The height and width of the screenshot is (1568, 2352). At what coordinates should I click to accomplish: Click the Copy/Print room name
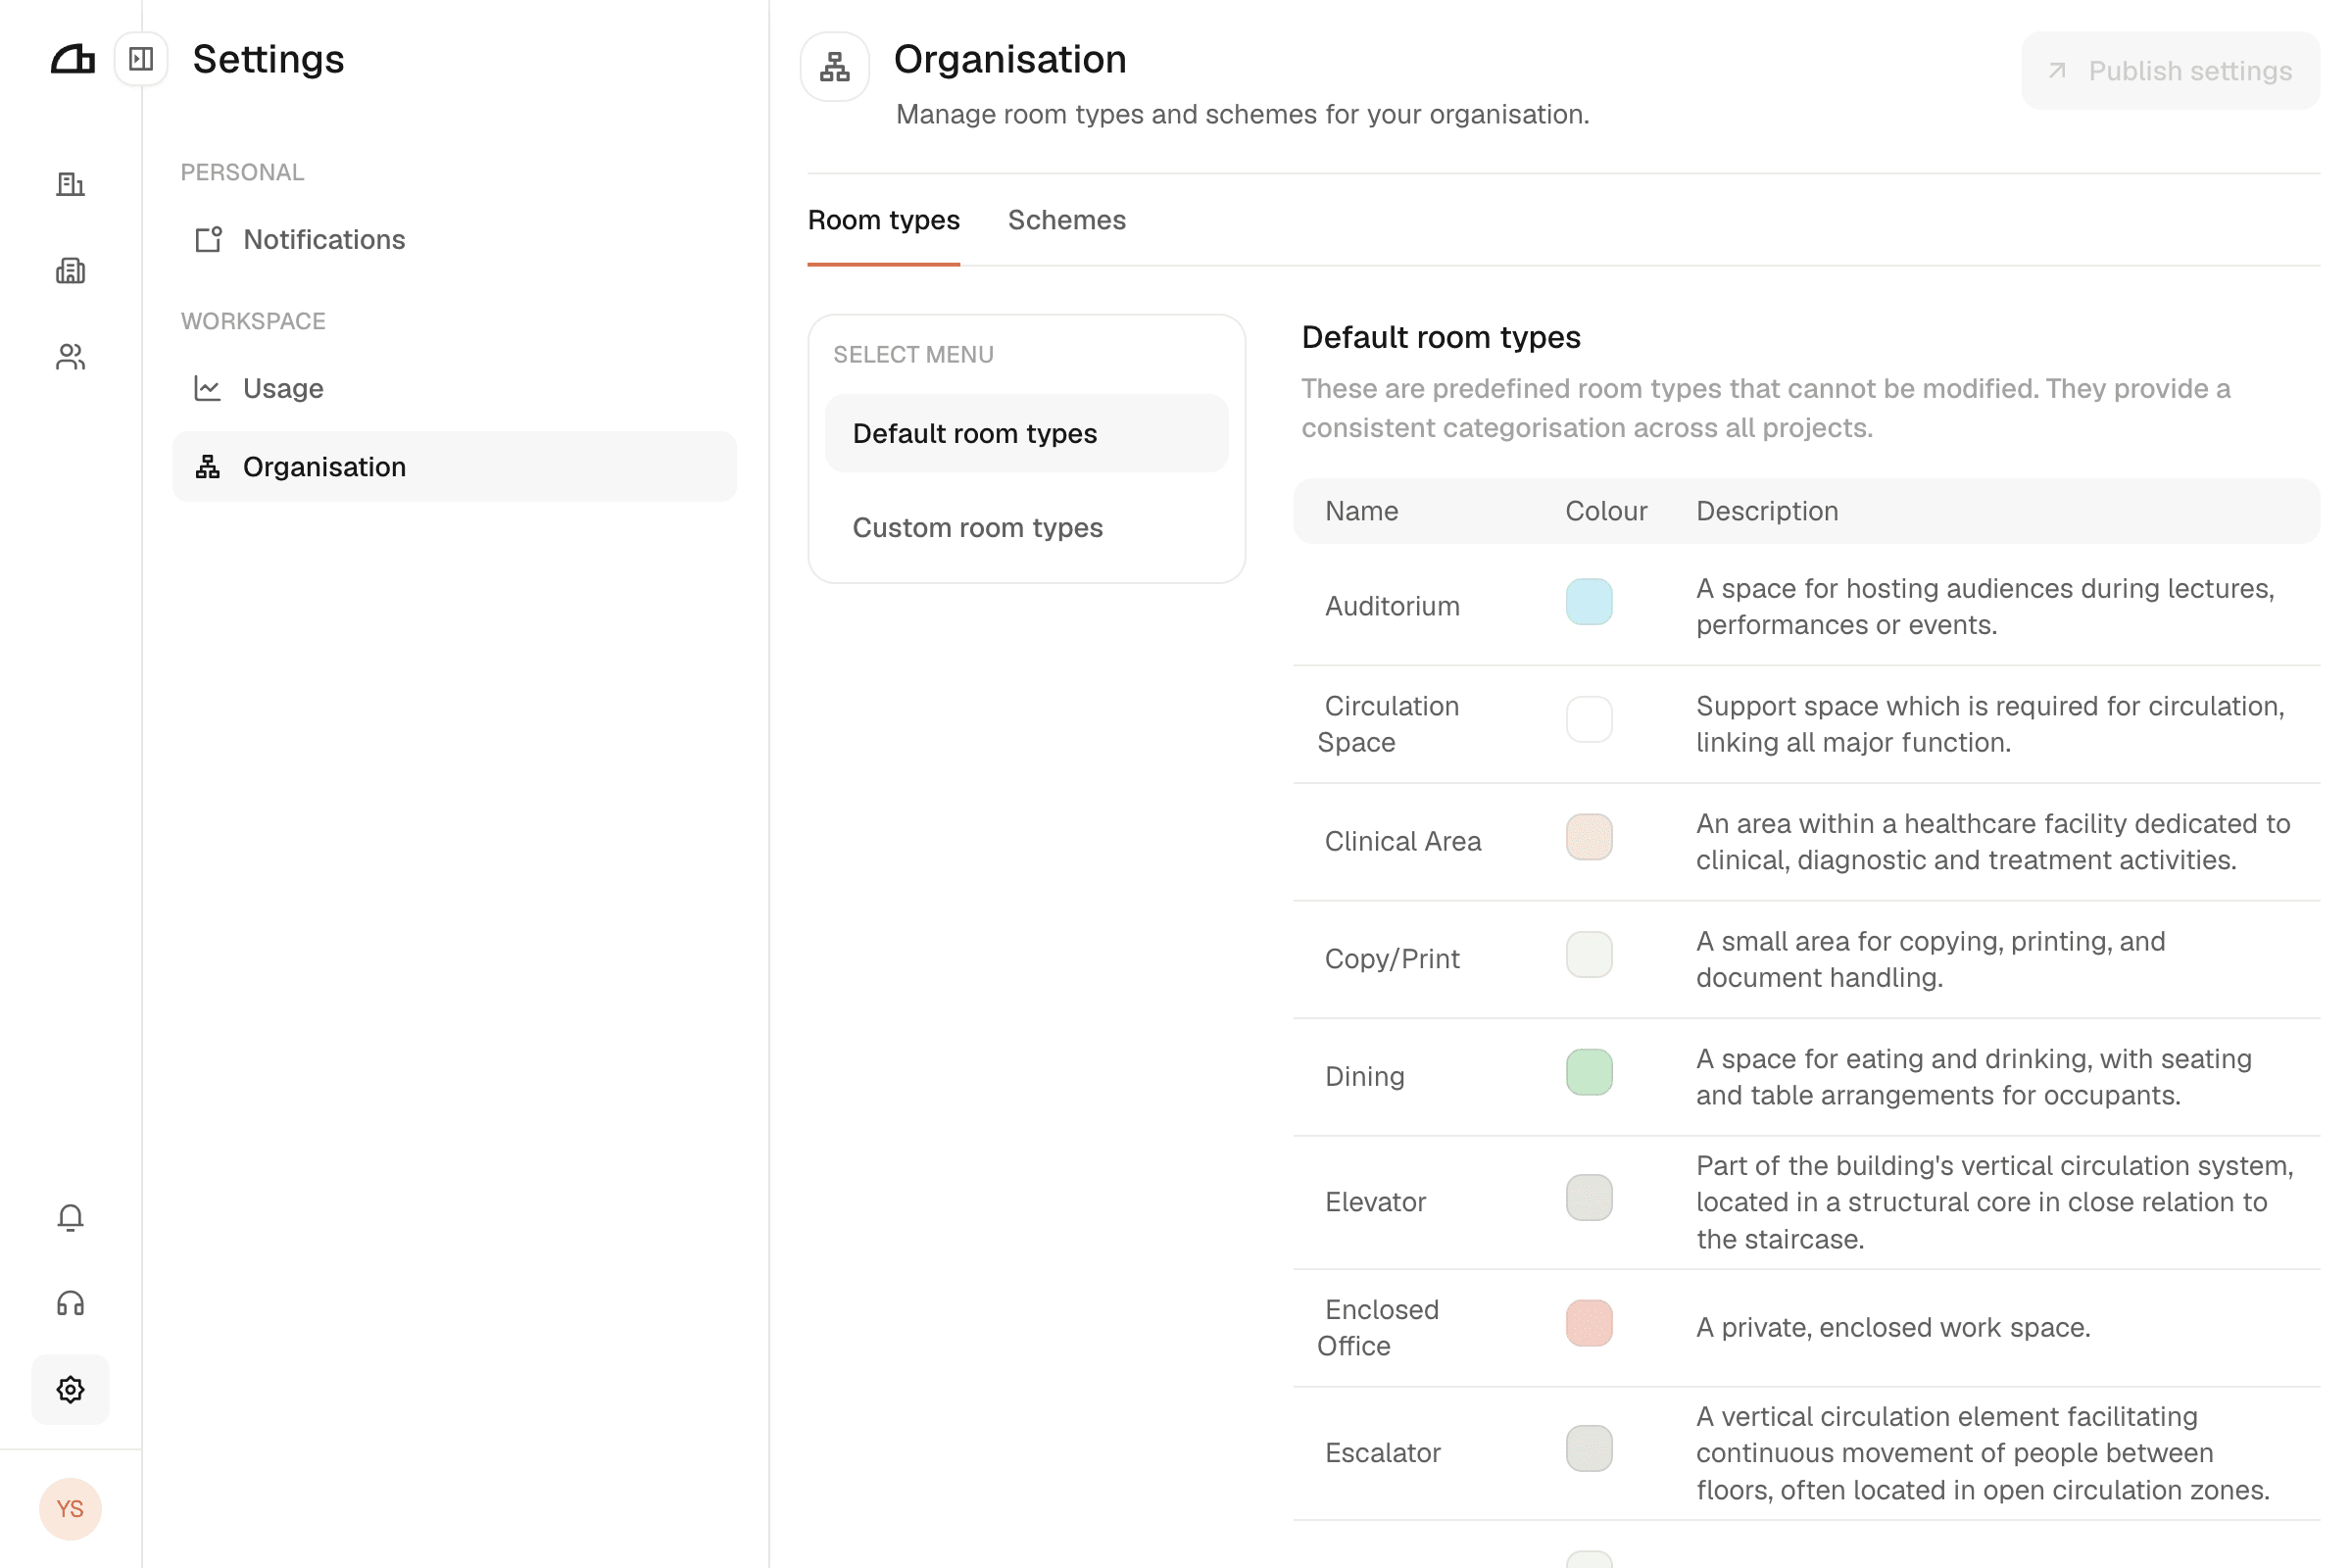[x=1392, y=959]
